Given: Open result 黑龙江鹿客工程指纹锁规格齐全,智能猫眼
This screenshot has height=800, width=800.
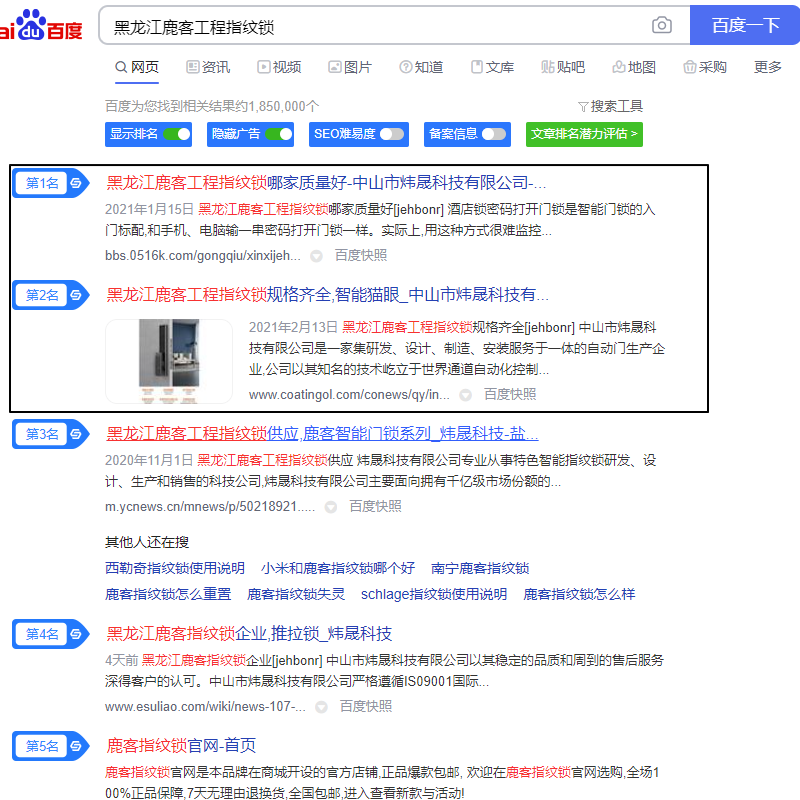Looking at the screenshot, I should [328, 295].
